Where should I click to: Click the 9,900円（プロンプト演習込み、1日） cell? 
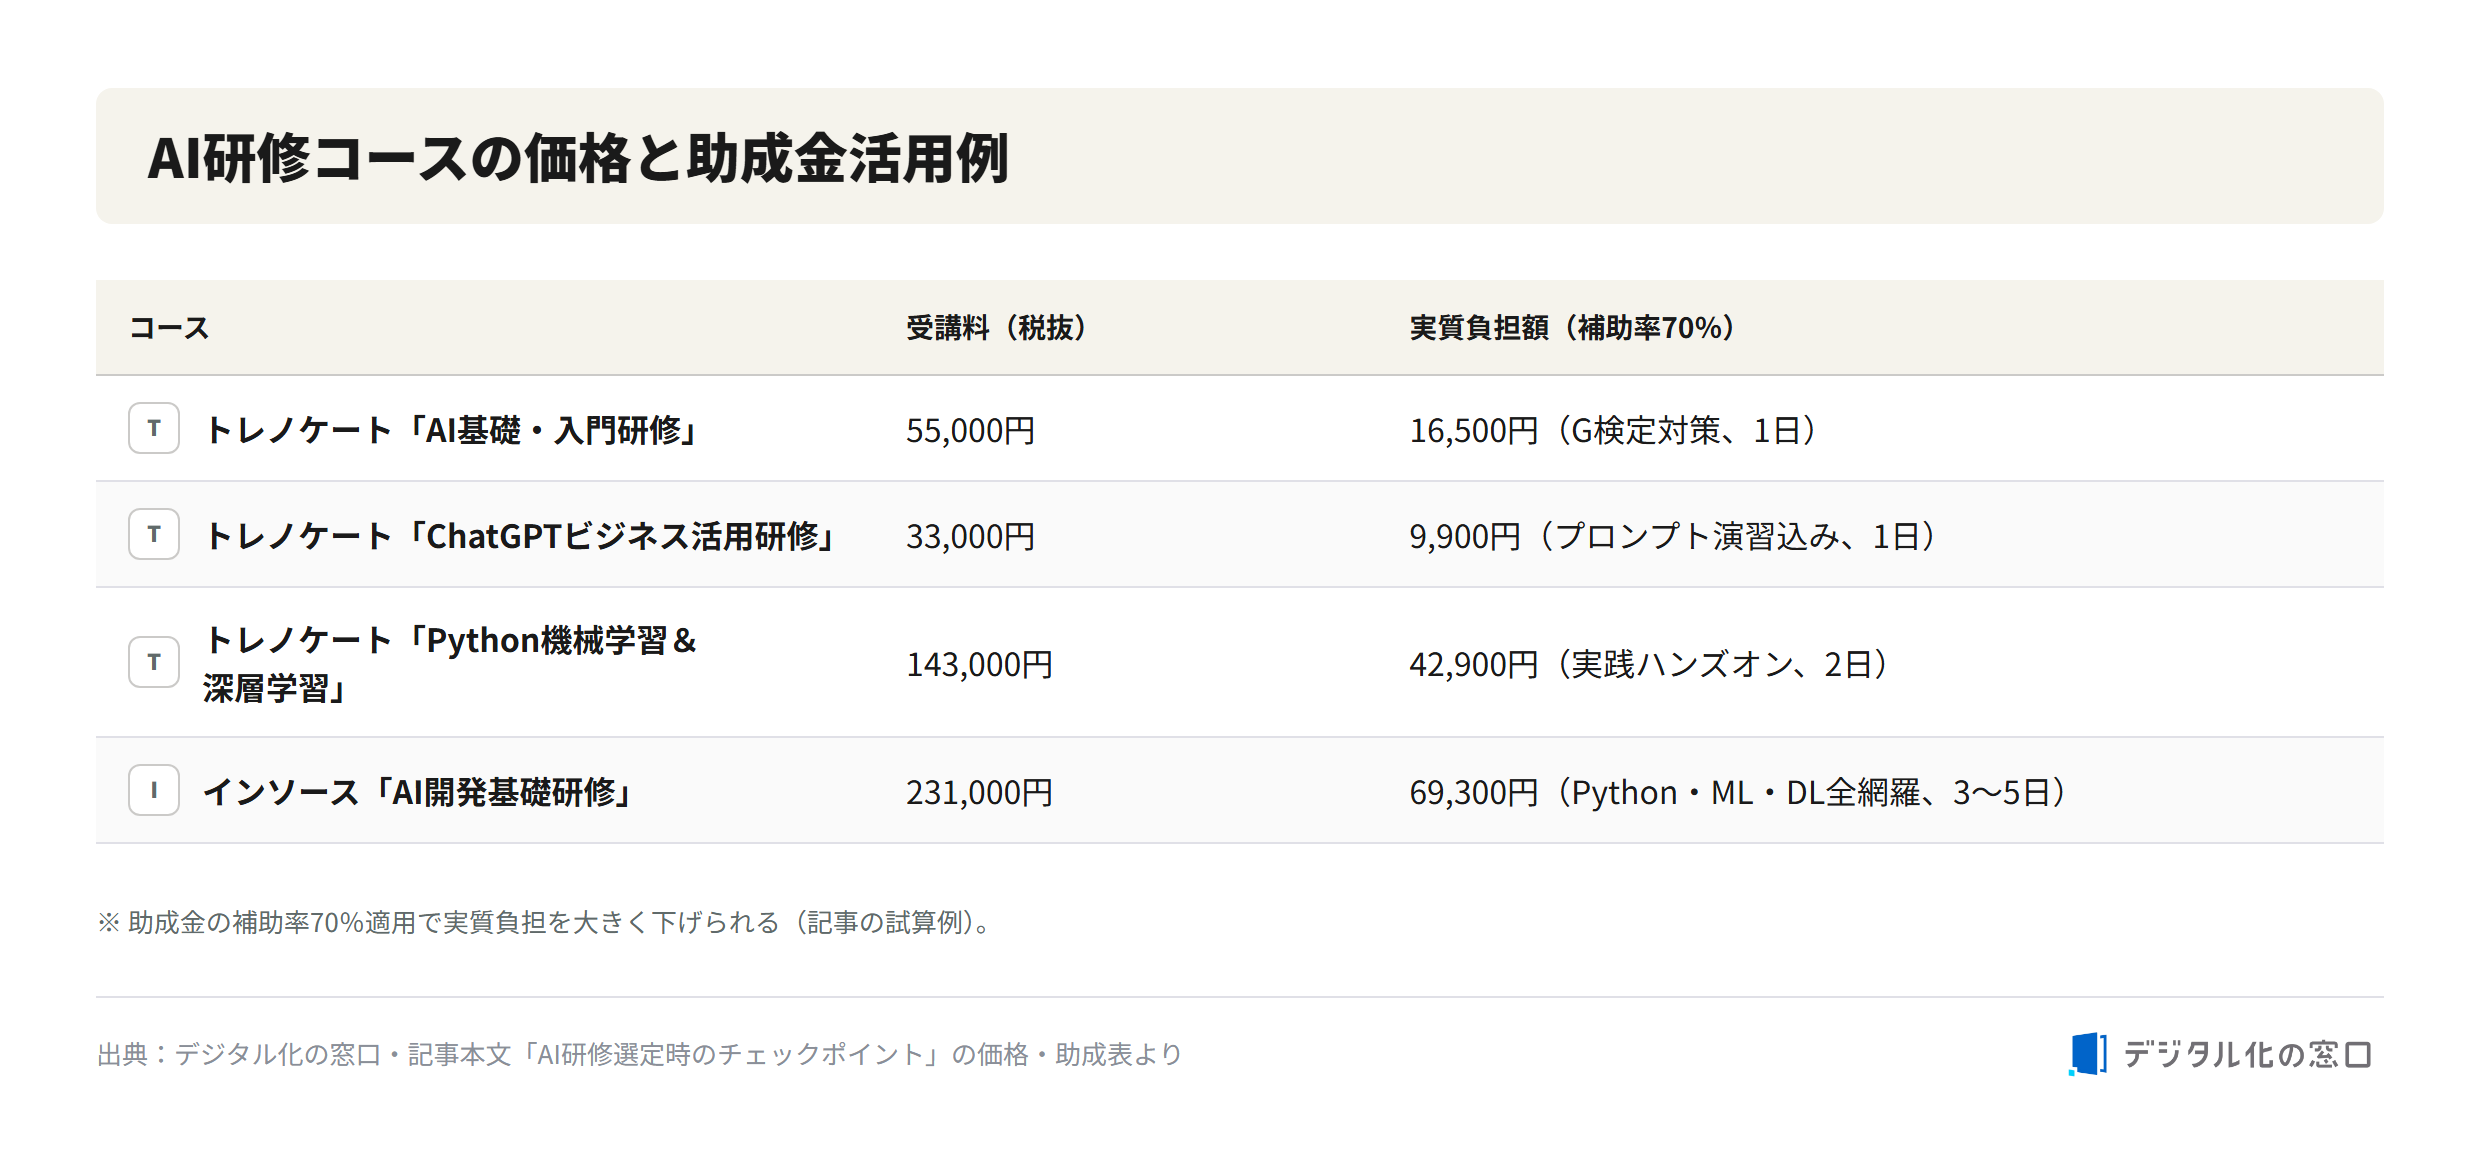coord(1673,536)
